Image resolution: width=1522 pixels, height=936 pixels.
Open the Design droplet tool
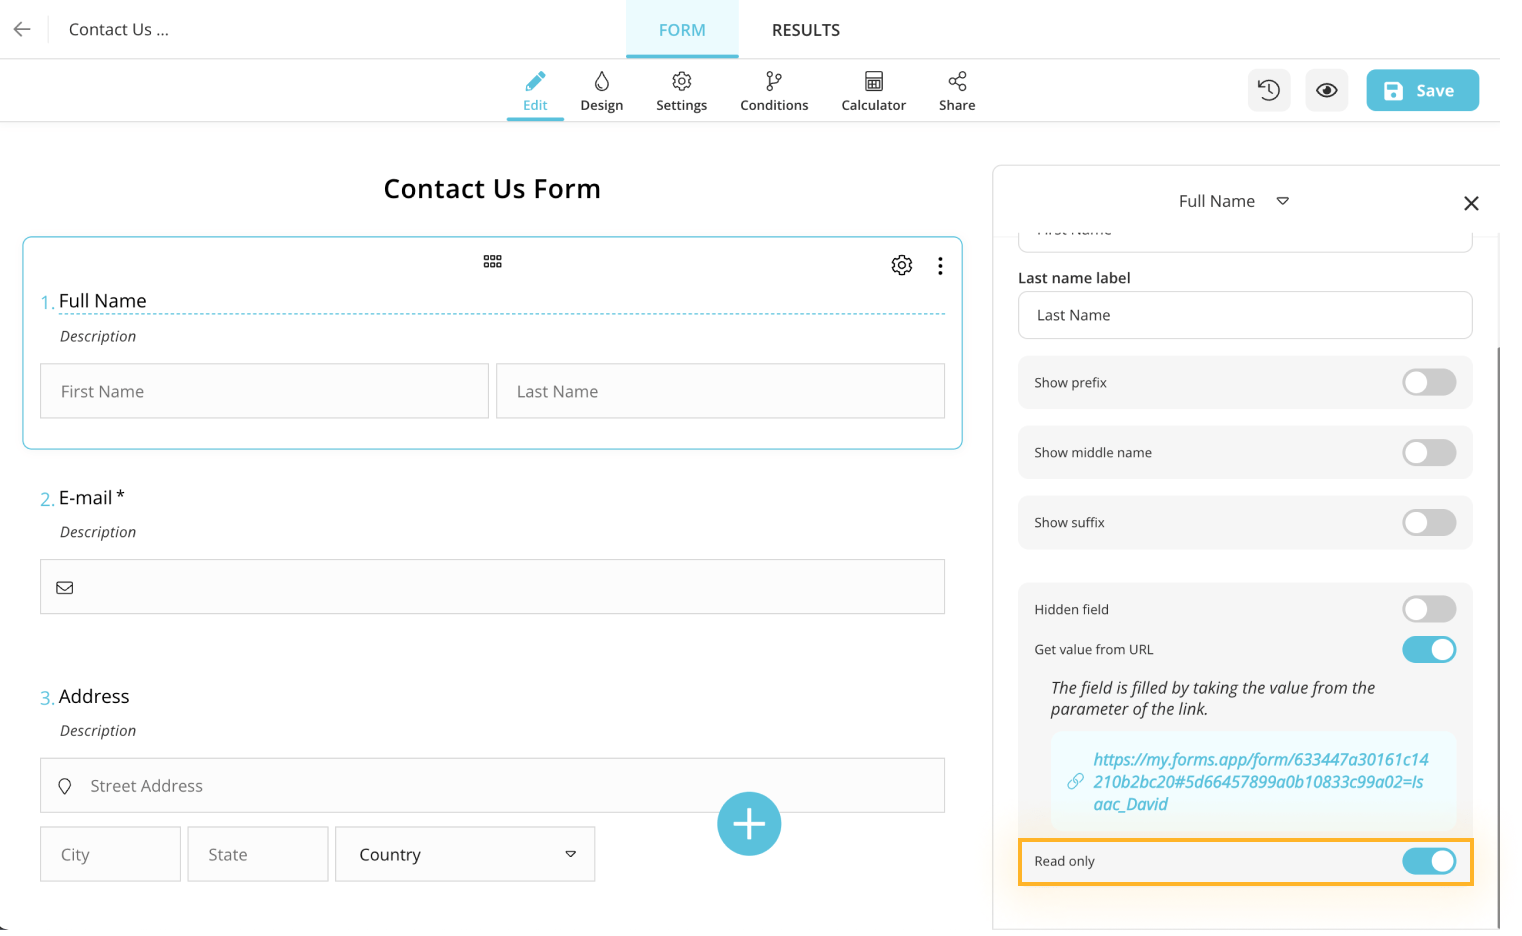(x=601, y=92)
